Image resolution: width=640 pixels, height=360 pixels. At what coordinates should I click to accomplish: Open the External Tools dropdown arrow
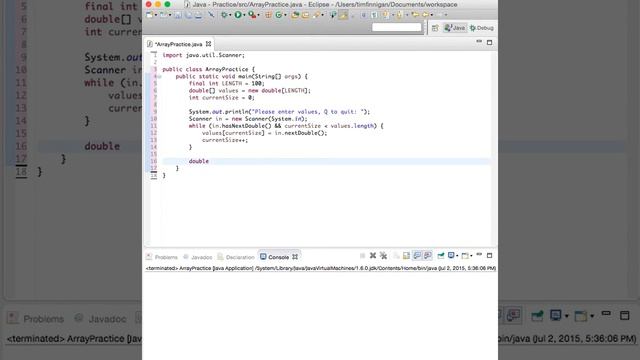tap(258, 15)
